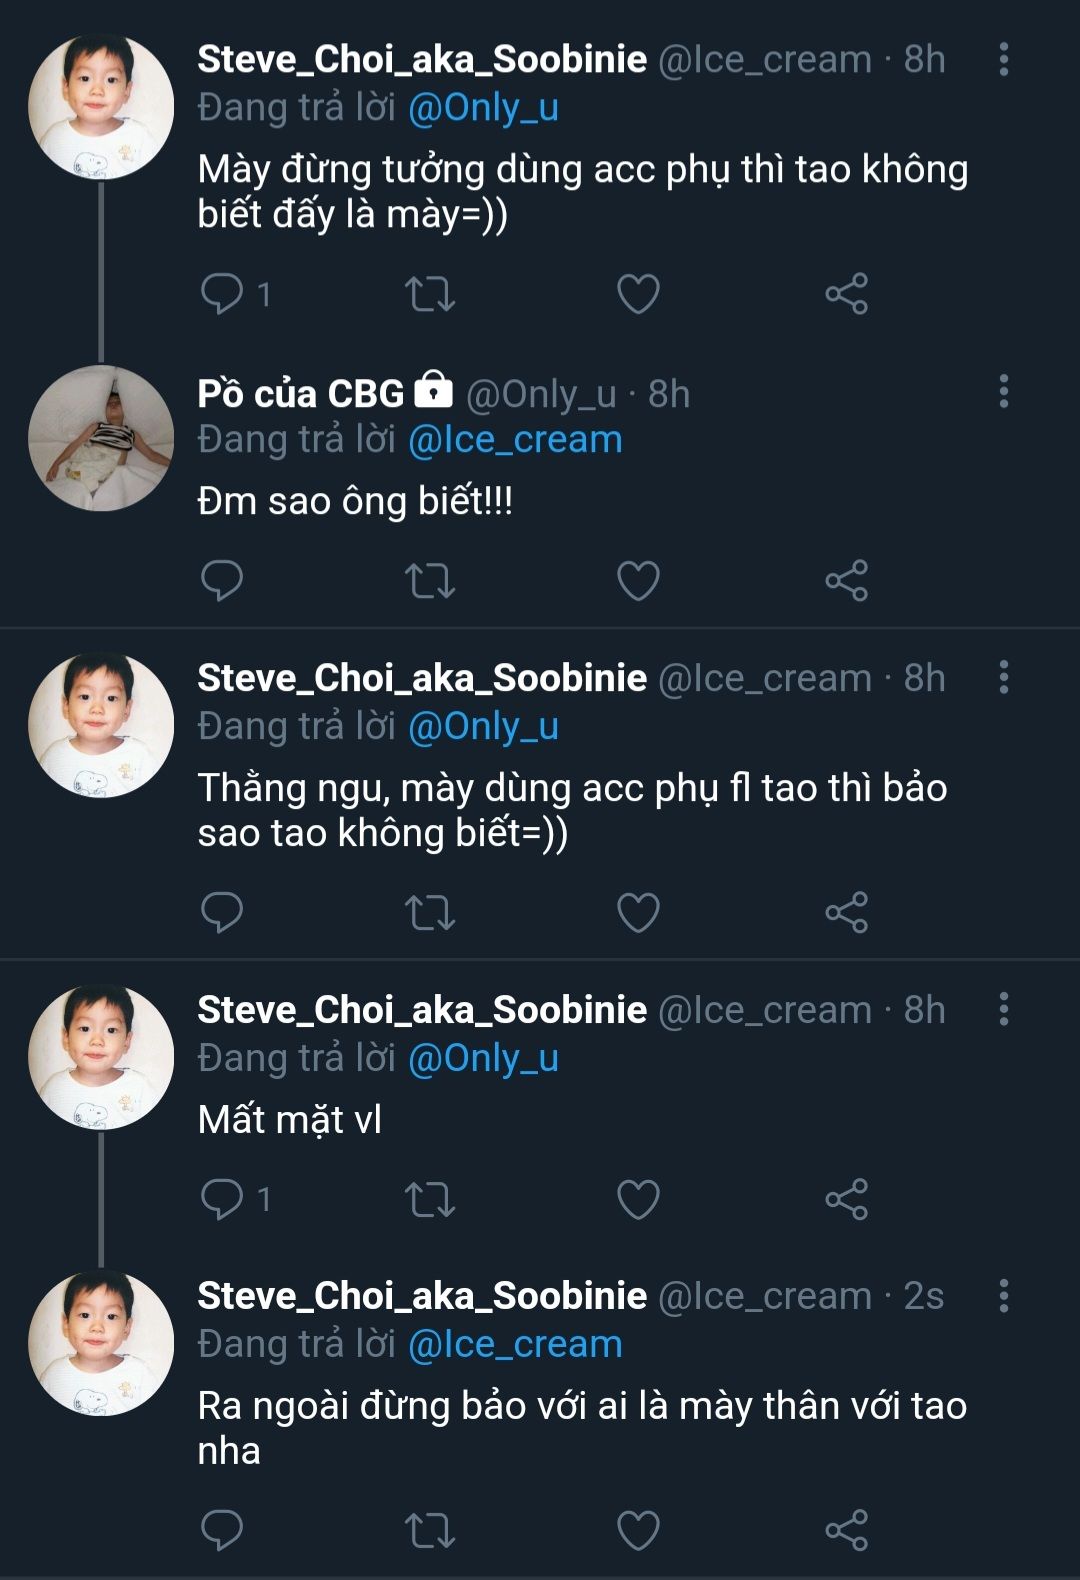Retweet the "Thằng ngu" tweet

pos(430,912)
